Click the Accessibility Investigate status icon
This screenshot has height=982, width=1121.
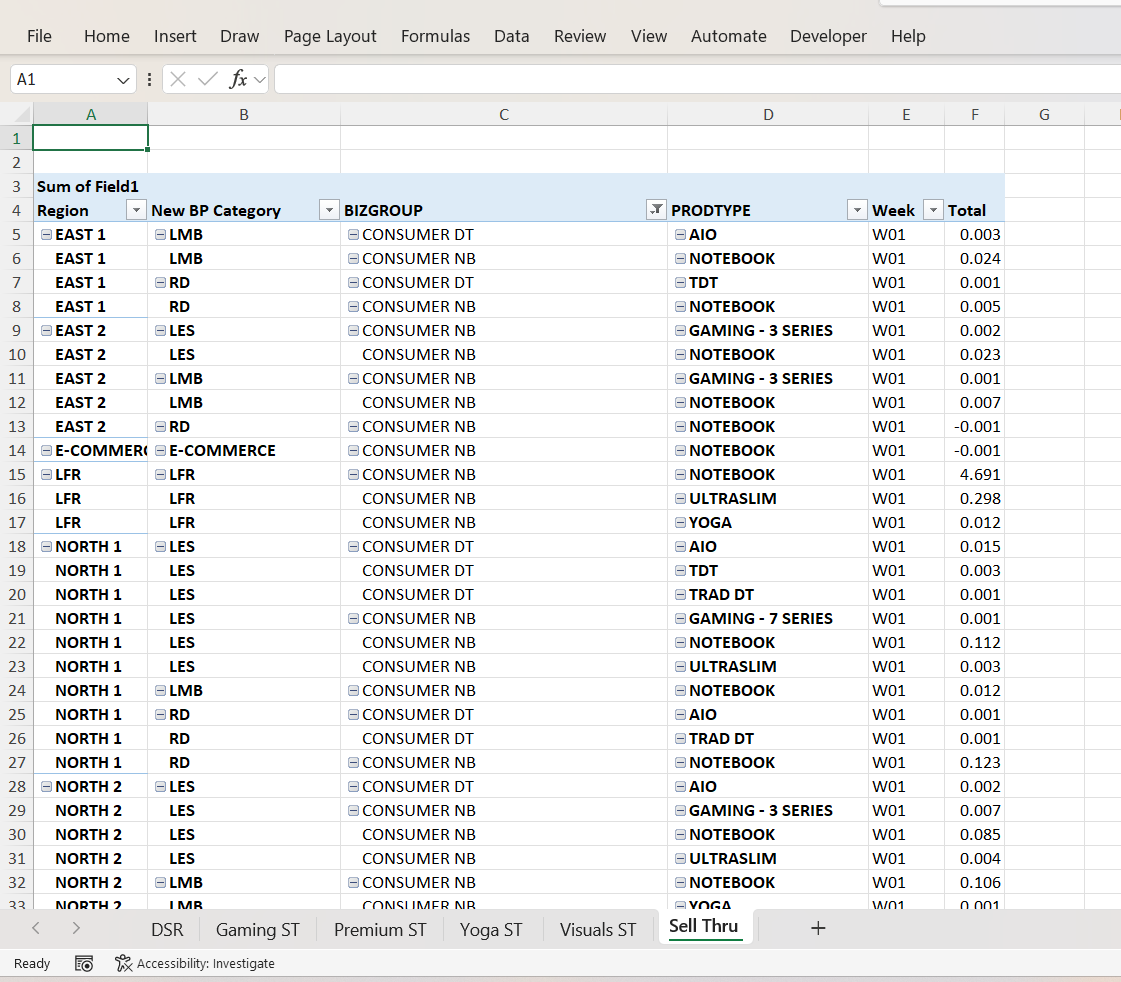tap(123, 963)
